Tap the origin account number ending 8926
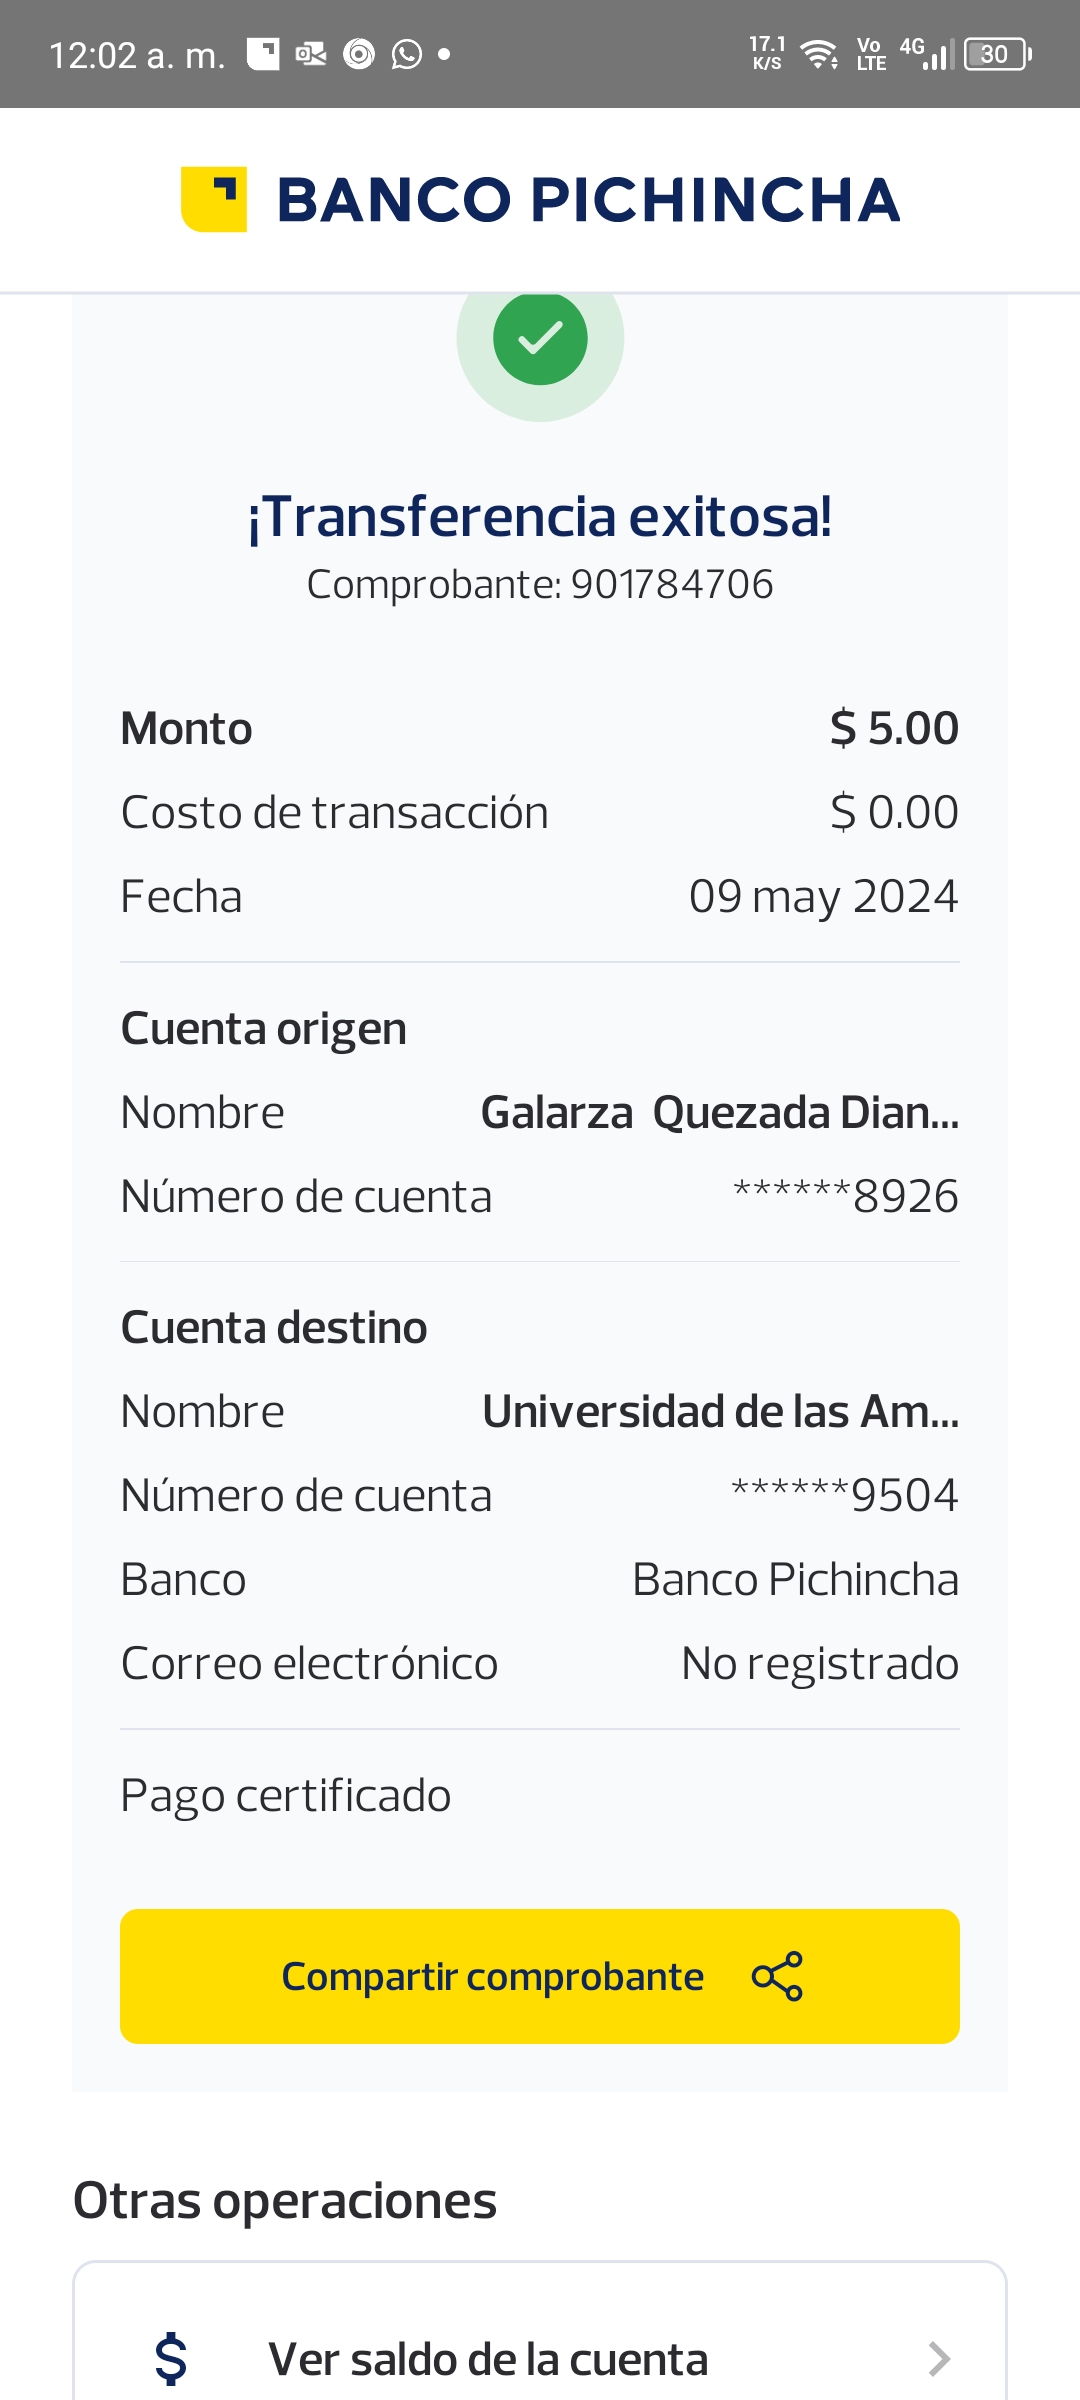The height and width of the screenshot is (2400, 1080). (845, 1196)
